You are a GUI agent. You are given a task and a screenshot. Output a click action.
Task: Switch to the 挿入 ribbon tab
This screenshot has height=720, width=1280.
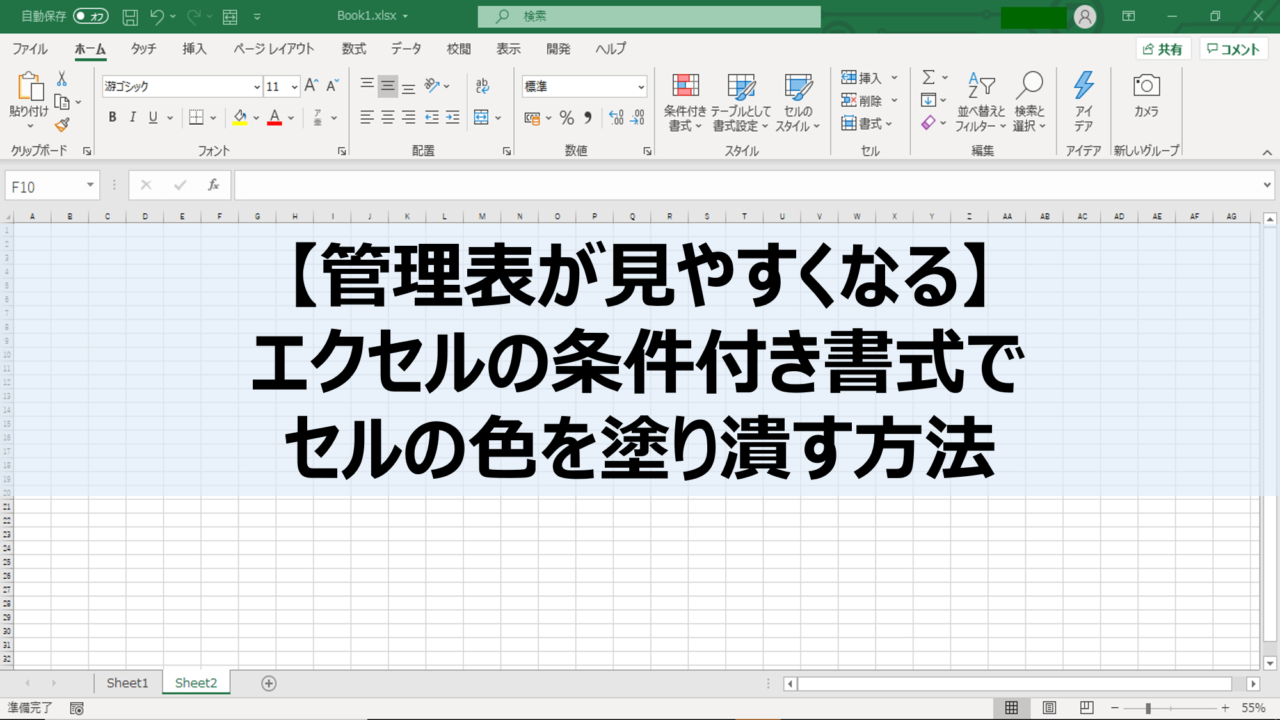click(x=195, y=49)
